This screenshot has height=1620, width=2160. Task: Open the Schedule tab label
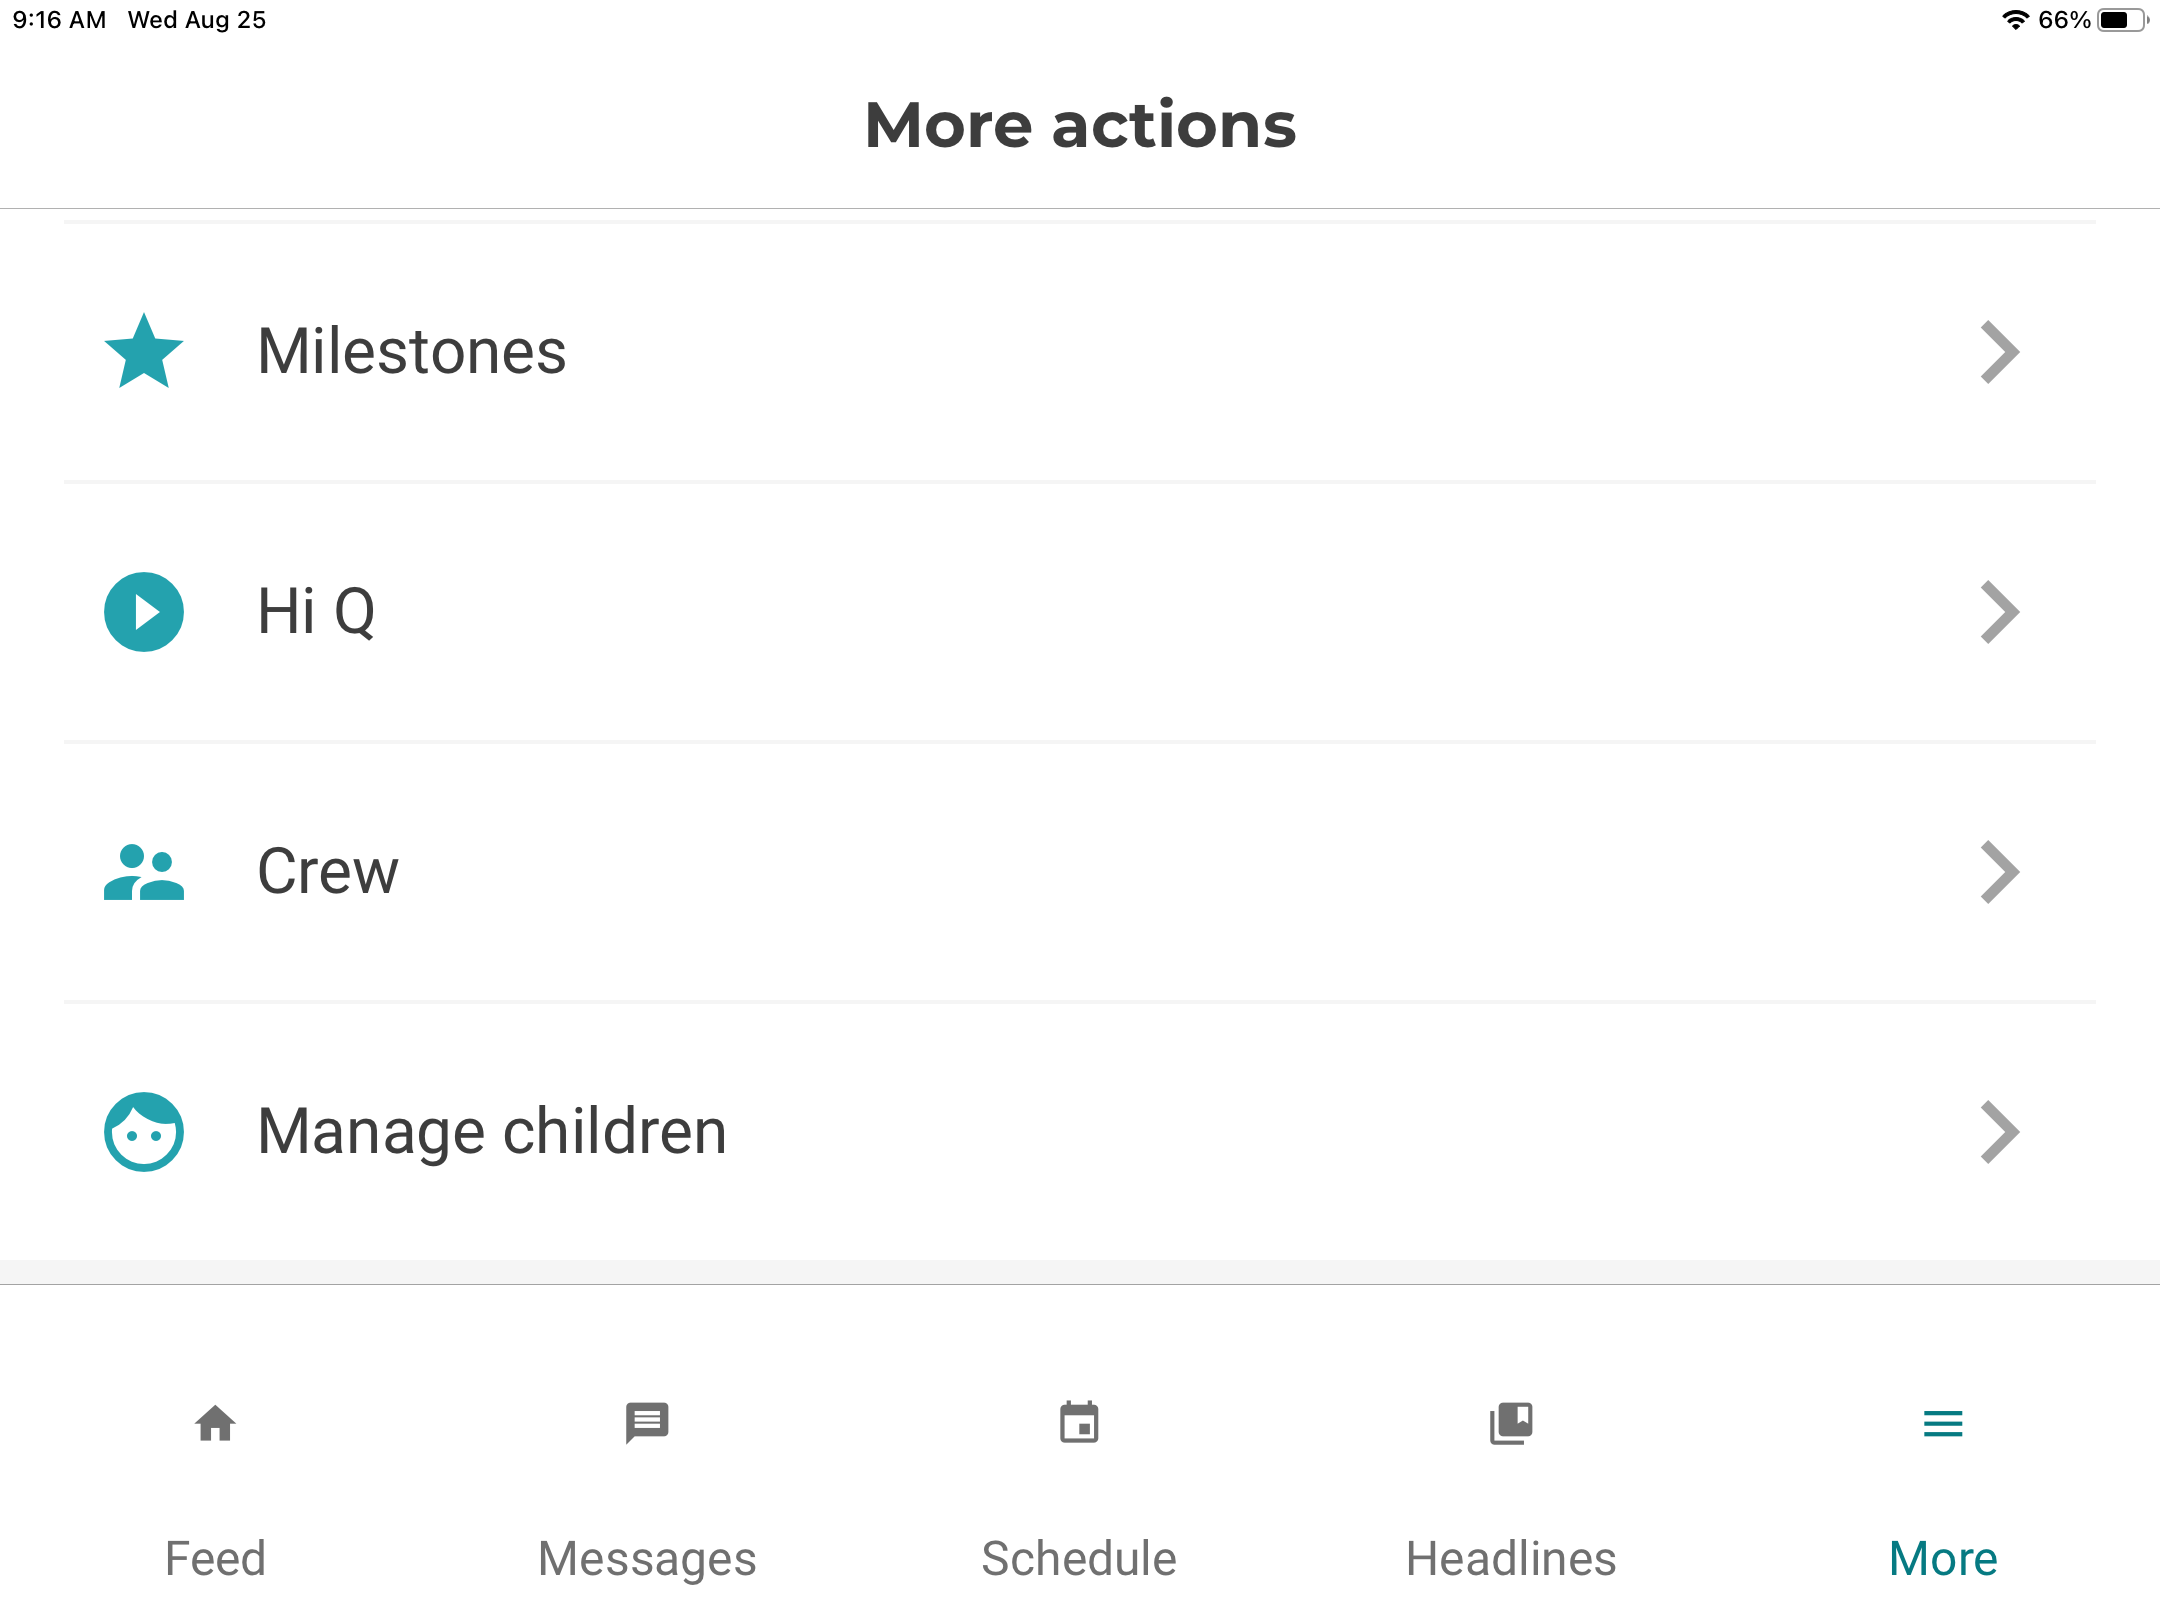pyautogui.click(x=1079, y=1558)
